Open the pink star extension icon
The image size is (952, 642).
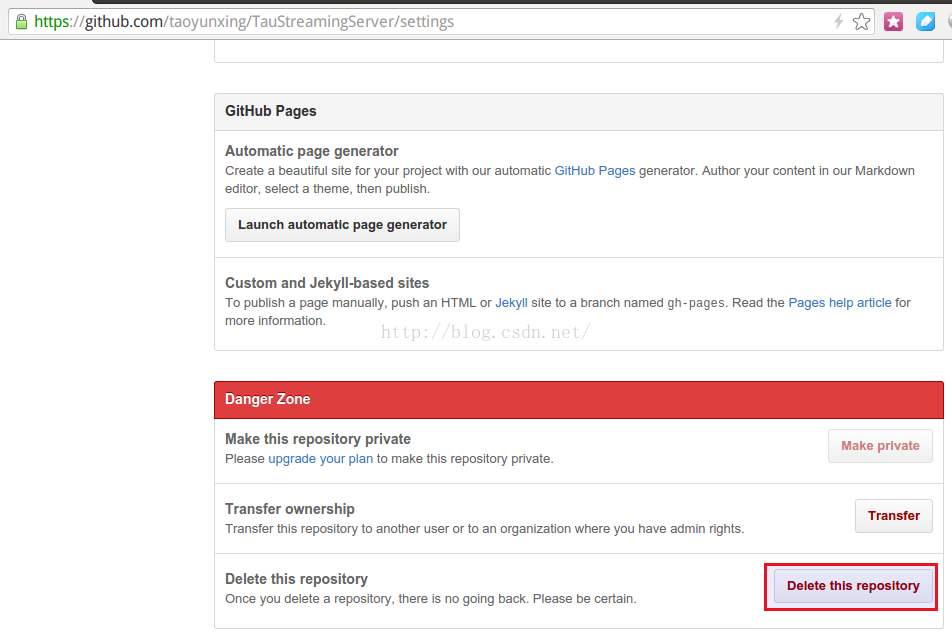pyautogui.click(x=893, y=22)
